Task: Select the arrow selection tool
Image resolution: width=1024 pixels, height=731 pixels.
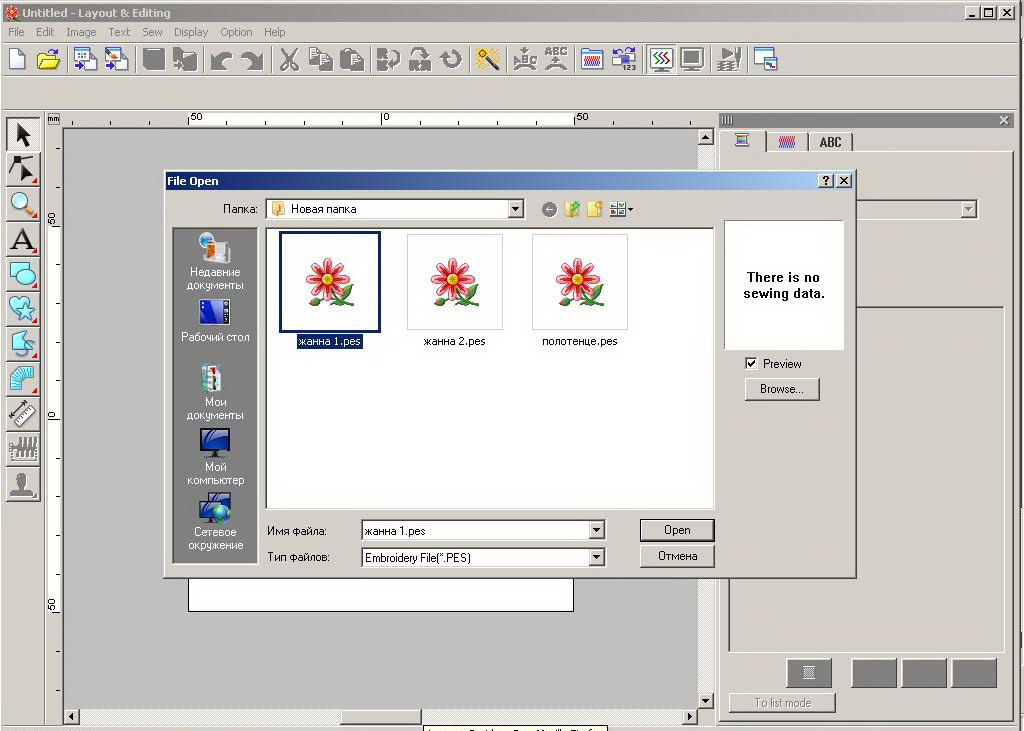Action: pos(23,134)
